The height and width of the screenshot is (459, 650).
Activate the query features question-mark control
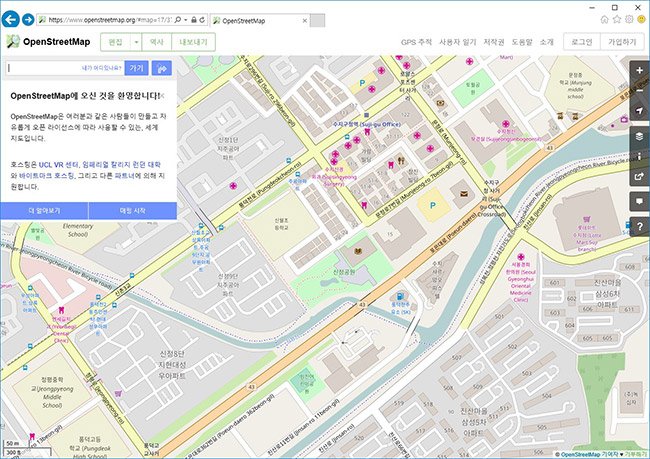pyautogui.click(x=639, y=226)
